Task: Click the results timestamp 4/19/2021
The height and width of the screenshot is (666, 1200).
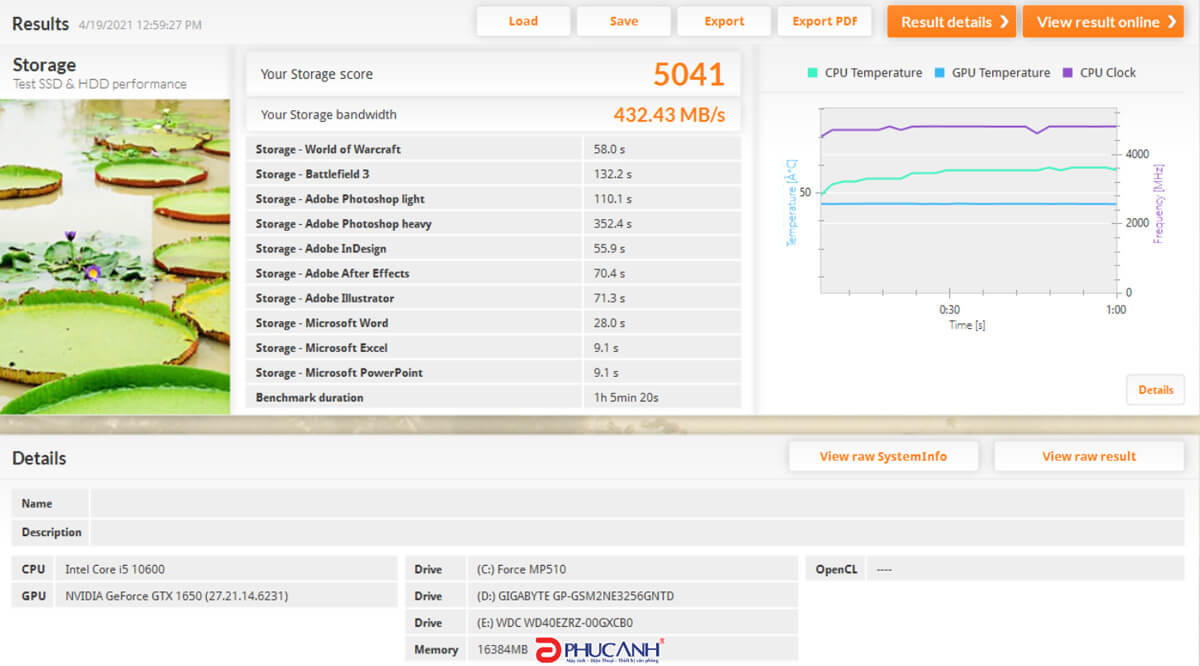Action: 138,24
